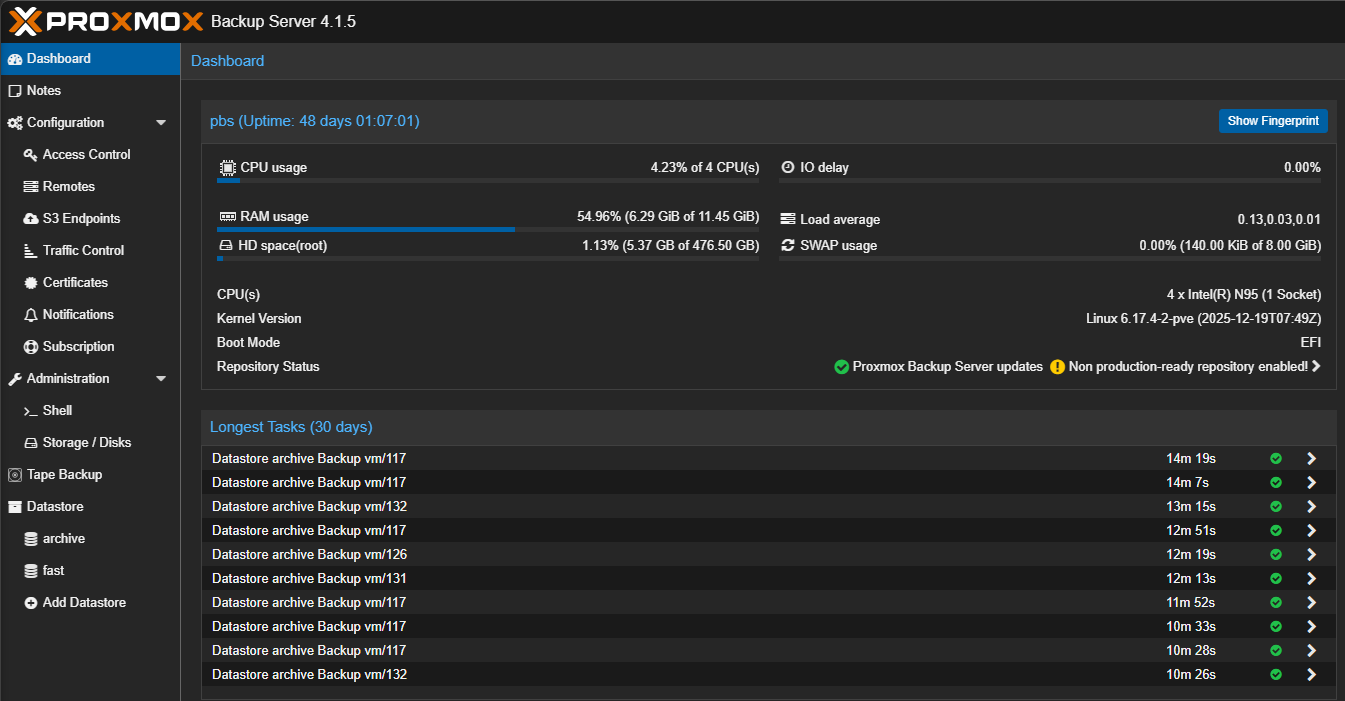Open the Dashboard sidebar entry
The height and width of the screenshot is (701, 1345).
coord(90,59)
